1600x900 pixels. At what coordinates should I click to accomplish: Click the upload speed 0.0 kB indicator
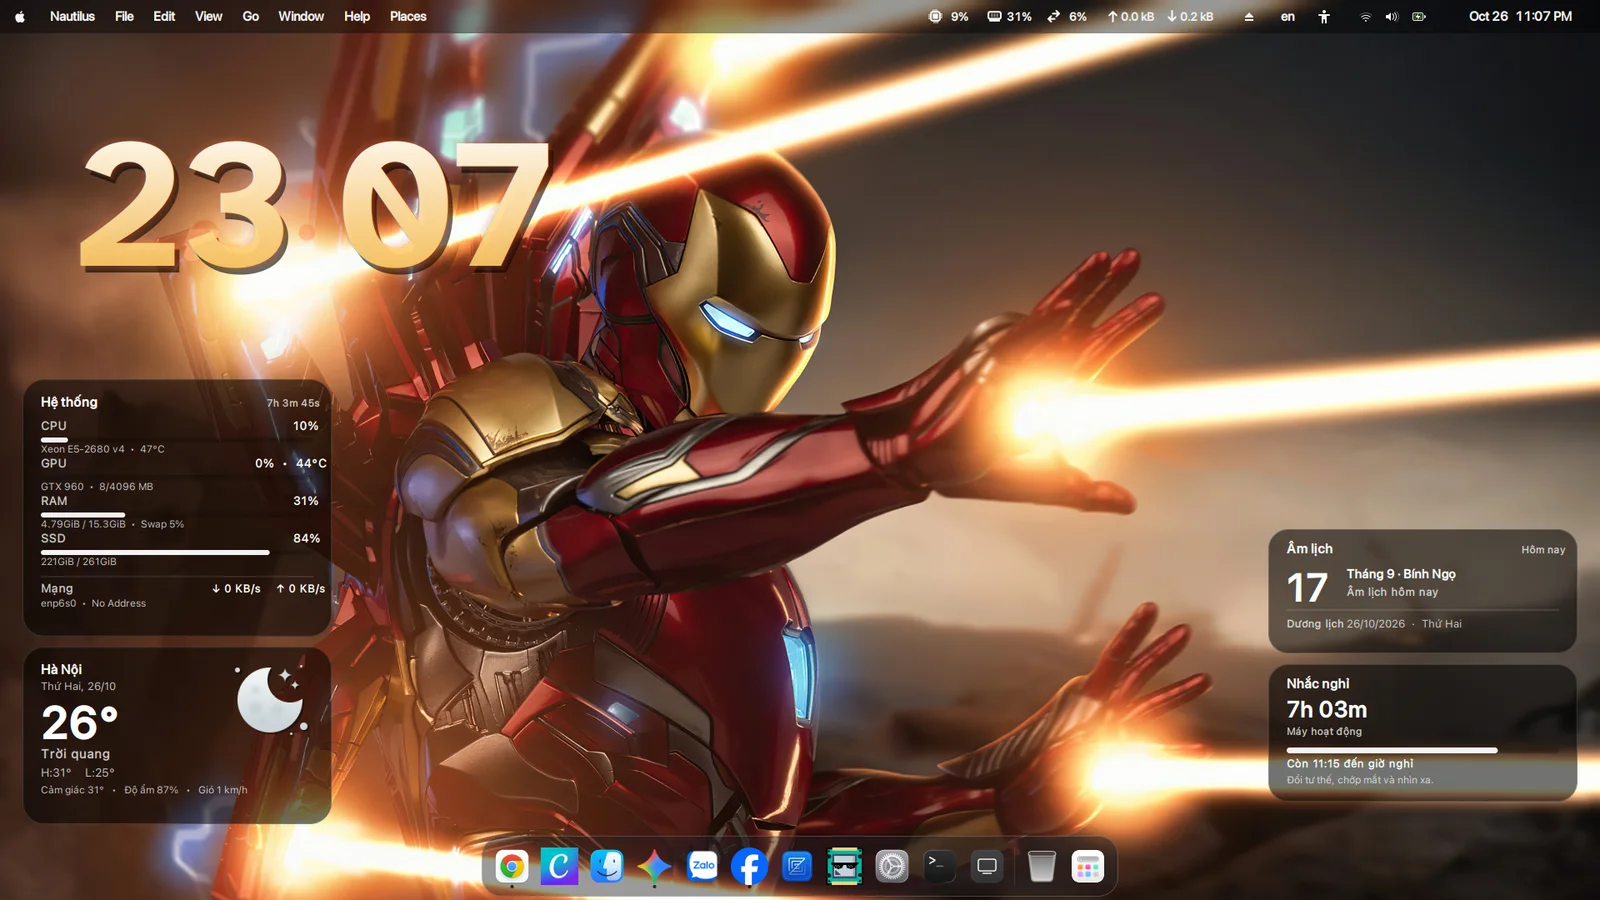click(x=1130, y=16)
